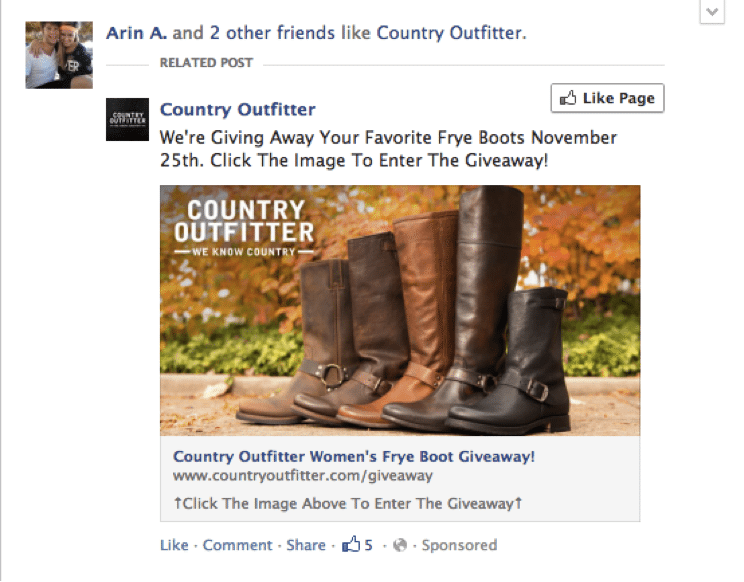This screenshot has width=744, height=582.
Task: Open Arin A. profile name link
Action: pos(136,33)
